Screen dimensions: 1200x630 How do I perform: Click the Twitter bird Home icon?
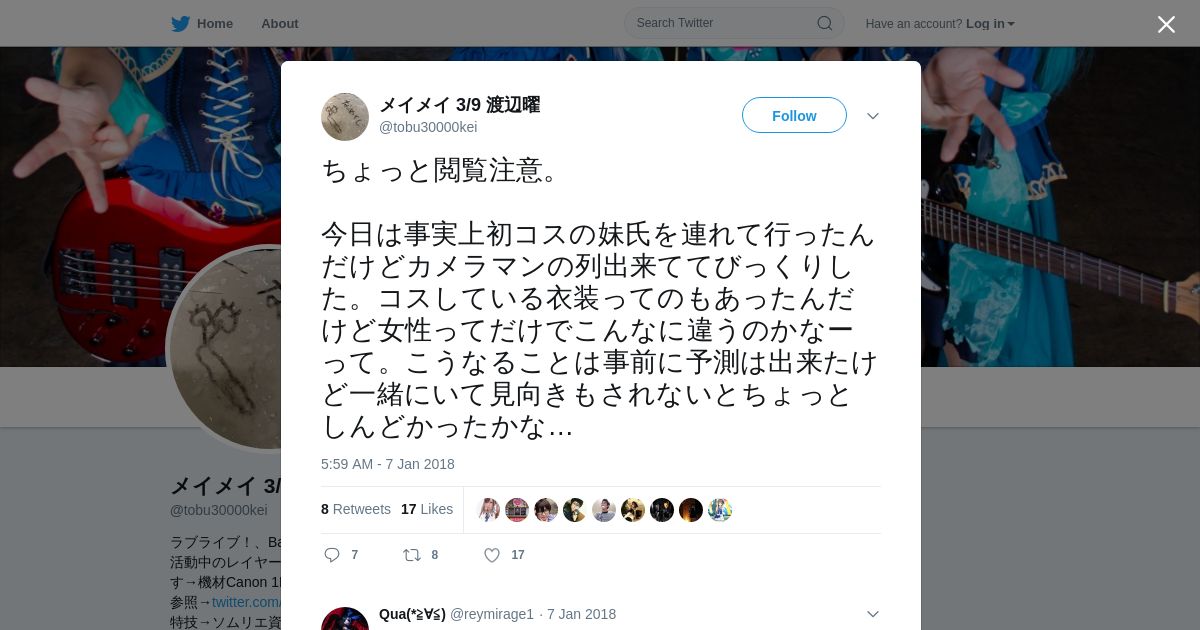[x=180, y=24]
